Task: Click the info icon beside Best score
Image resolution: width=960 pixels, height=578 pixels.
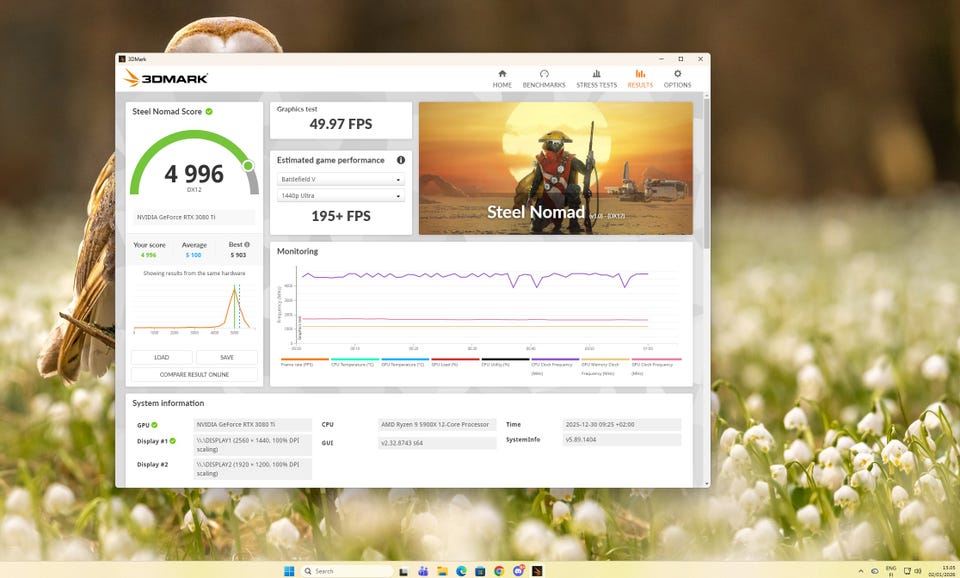Action: point(247,244)
